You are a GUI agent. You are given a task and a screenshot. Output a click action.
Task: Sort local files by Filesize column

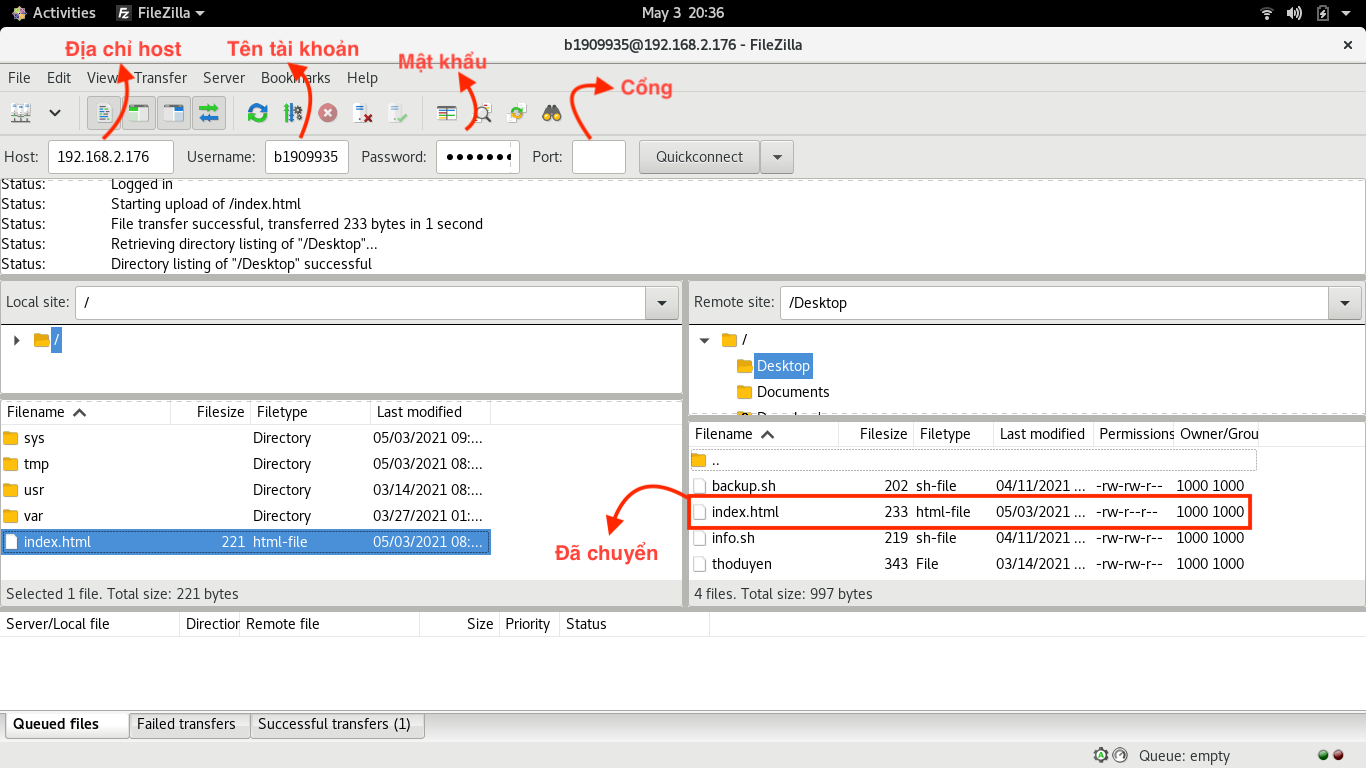point(210,412)
